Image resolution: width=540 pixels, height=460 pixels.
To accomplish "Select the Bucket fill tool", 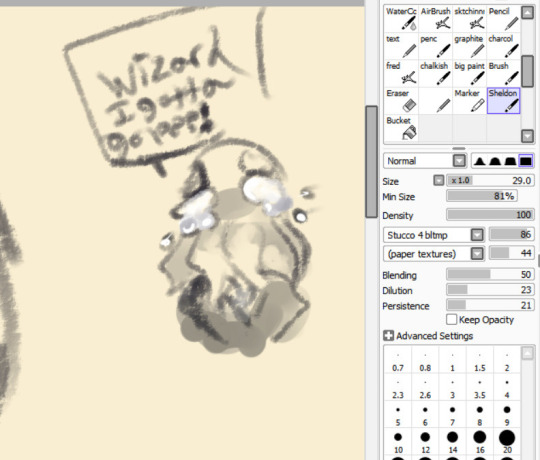I will [x=401, y=128].
